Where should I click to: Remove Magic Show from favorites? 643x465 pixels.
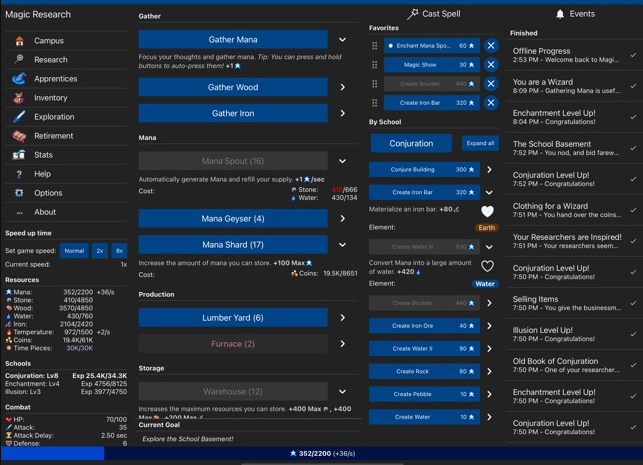coord(491,64)
